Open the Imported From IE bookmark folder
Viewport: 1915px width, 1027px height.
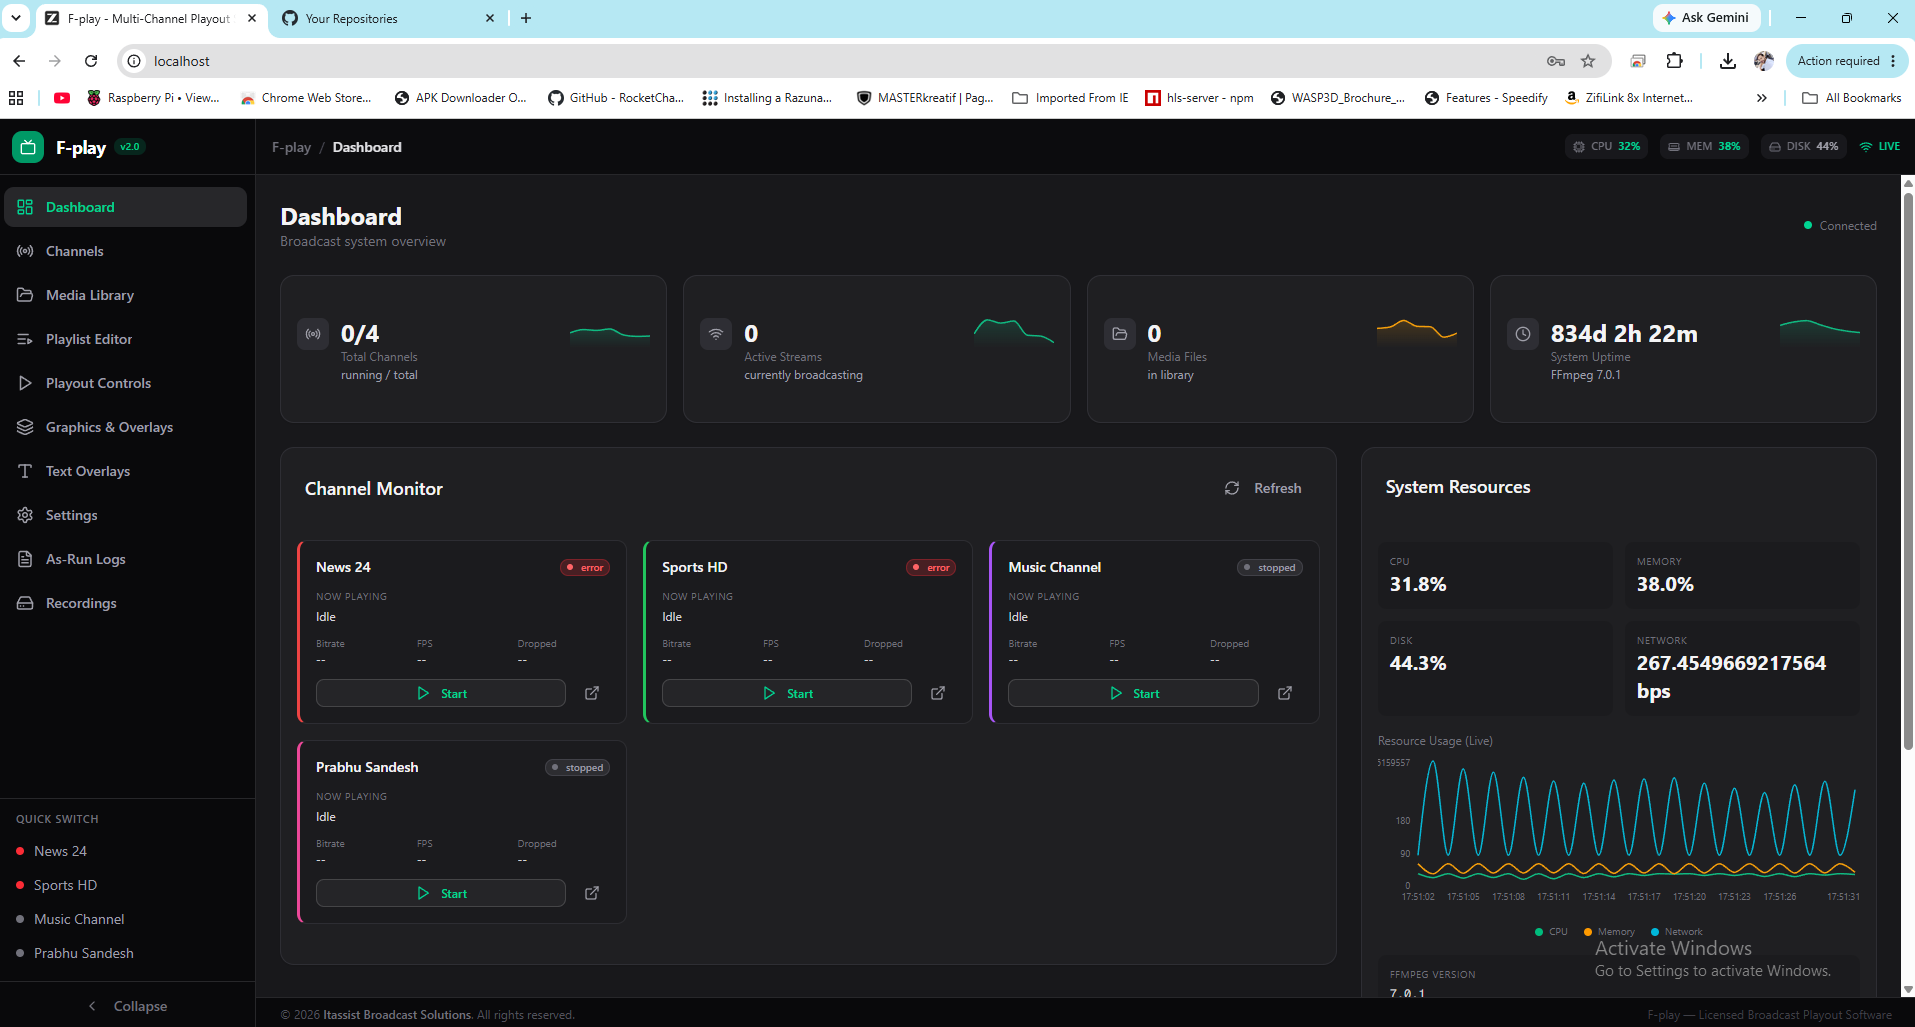(x=1070, y=97)
